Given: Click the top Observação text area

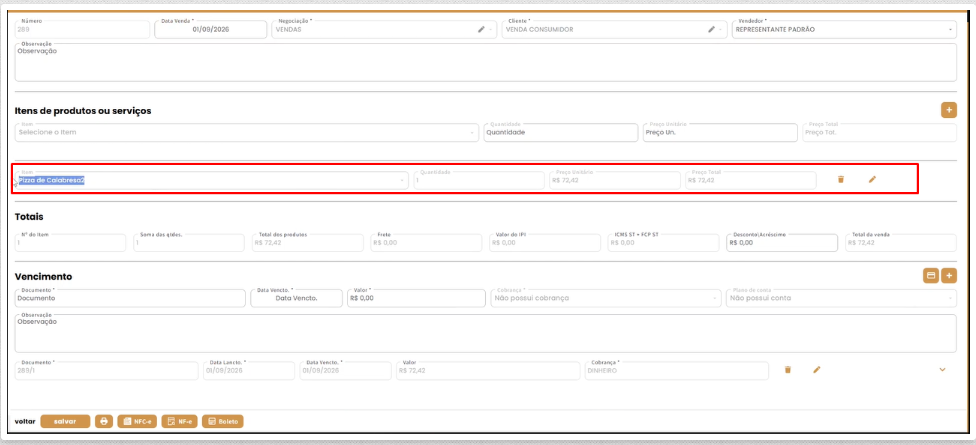Looking at the screenshot, I should coord(486,62).
